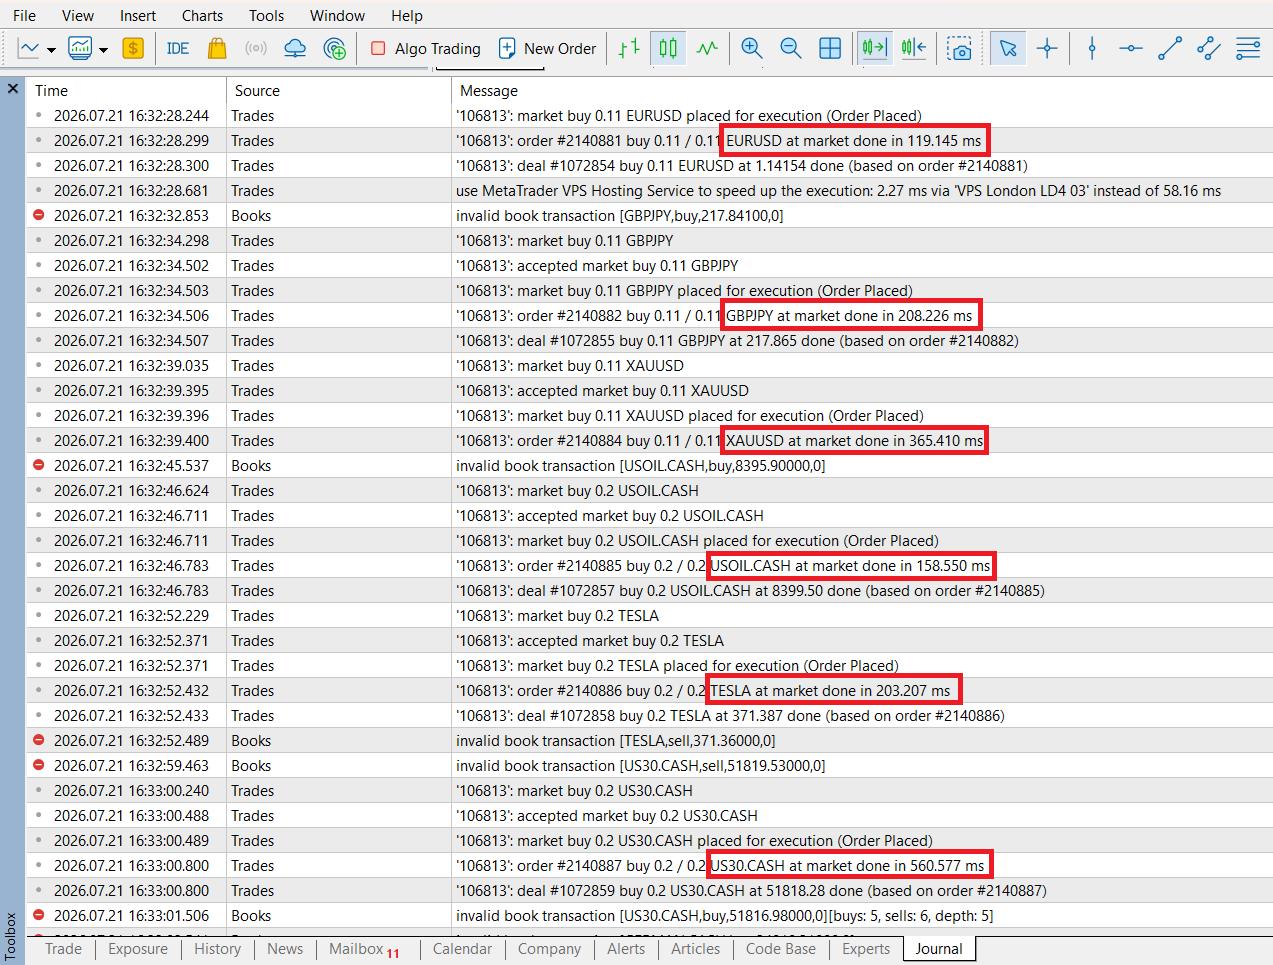The image size is (1273, 965).
Task: Select the MetaTrader VPS Hosting Service message row
Action: pyautogui.click(x=650, y=190)
